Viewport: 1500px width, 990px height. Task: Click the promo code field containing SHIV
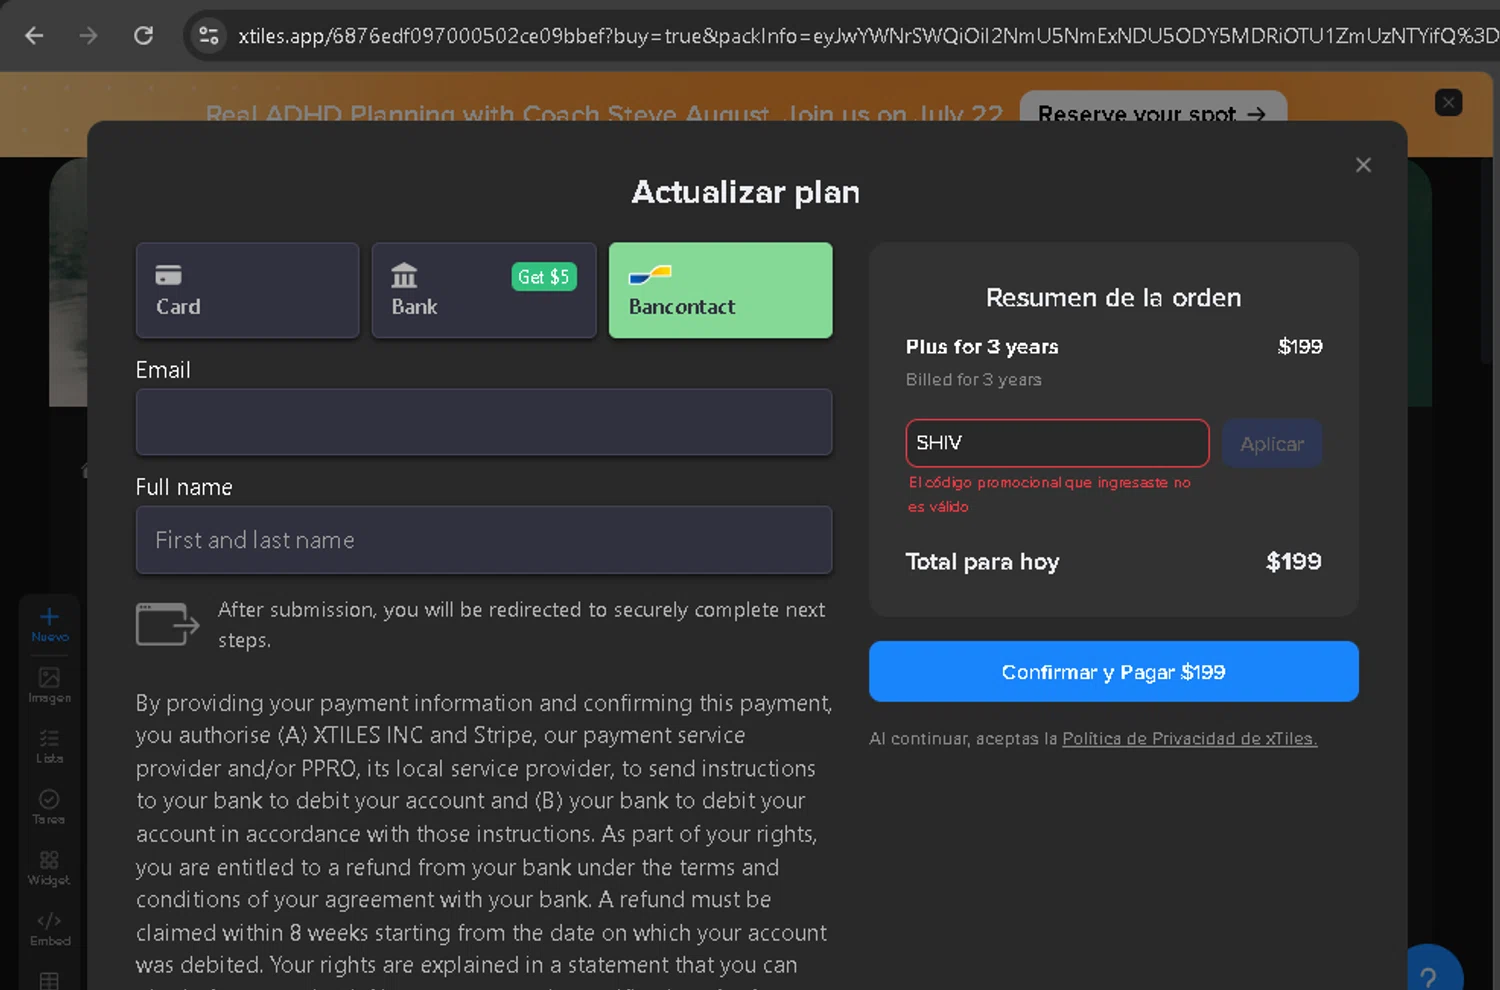1057,443
